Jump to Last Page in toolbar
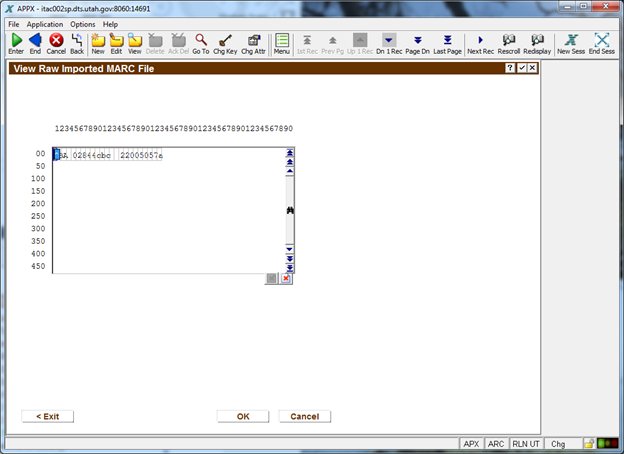 pyautogui.click(x=447, y=40)
